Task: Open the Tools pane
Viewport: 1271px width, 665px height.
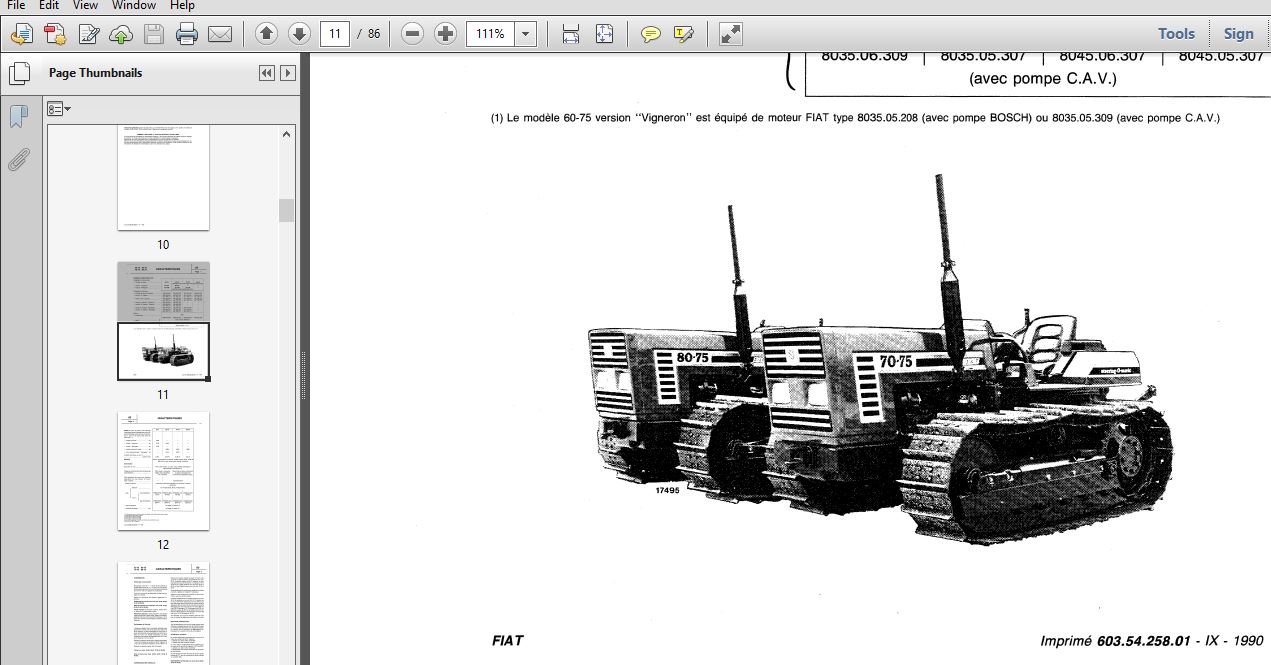Action: click(x=1176, y=34)
